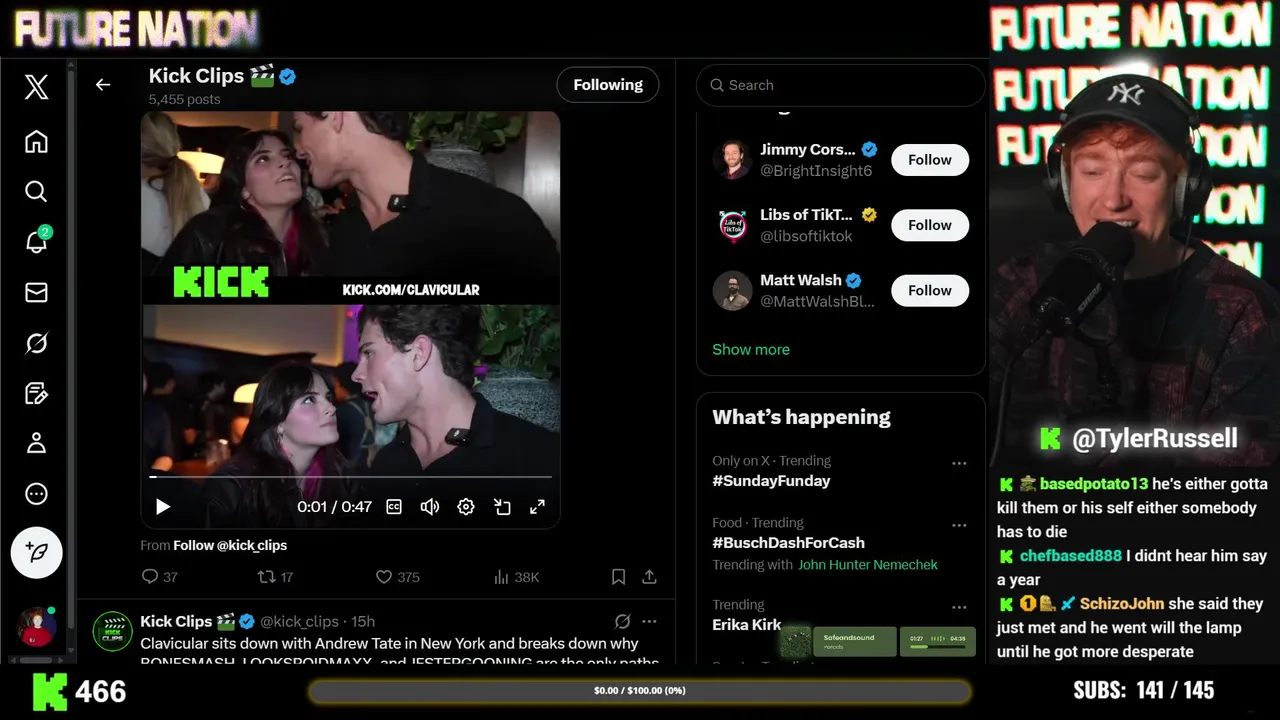Click Show more under suggestions
Image resolution: width=1280 pixels, height=720 pixels.
751,349
